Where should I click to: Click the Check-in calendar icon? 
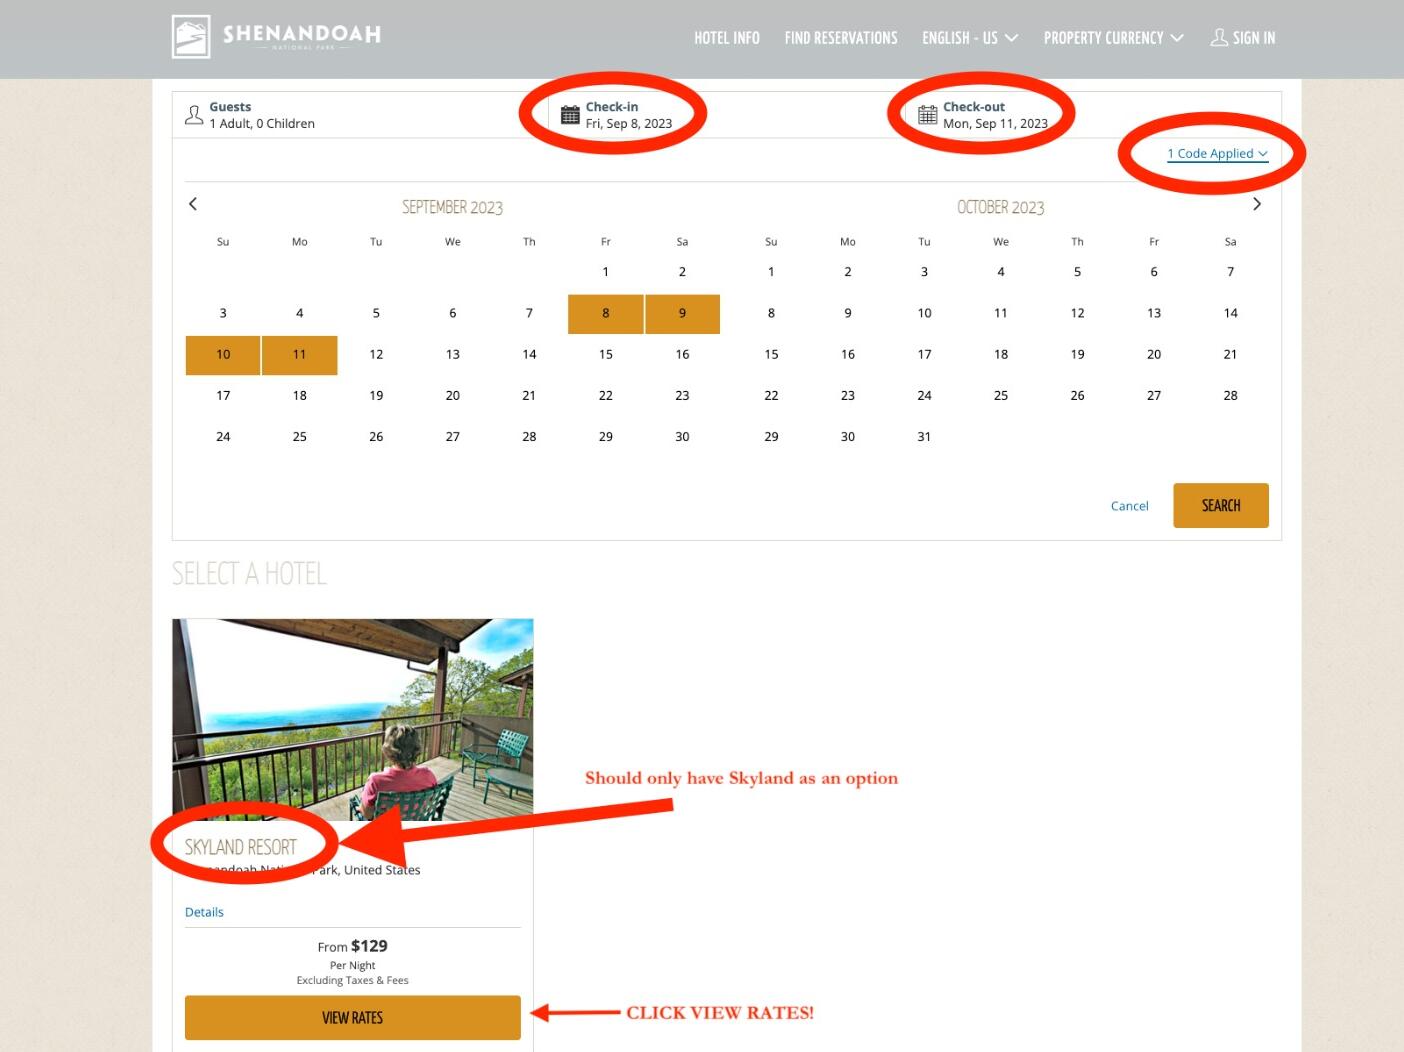570,115
